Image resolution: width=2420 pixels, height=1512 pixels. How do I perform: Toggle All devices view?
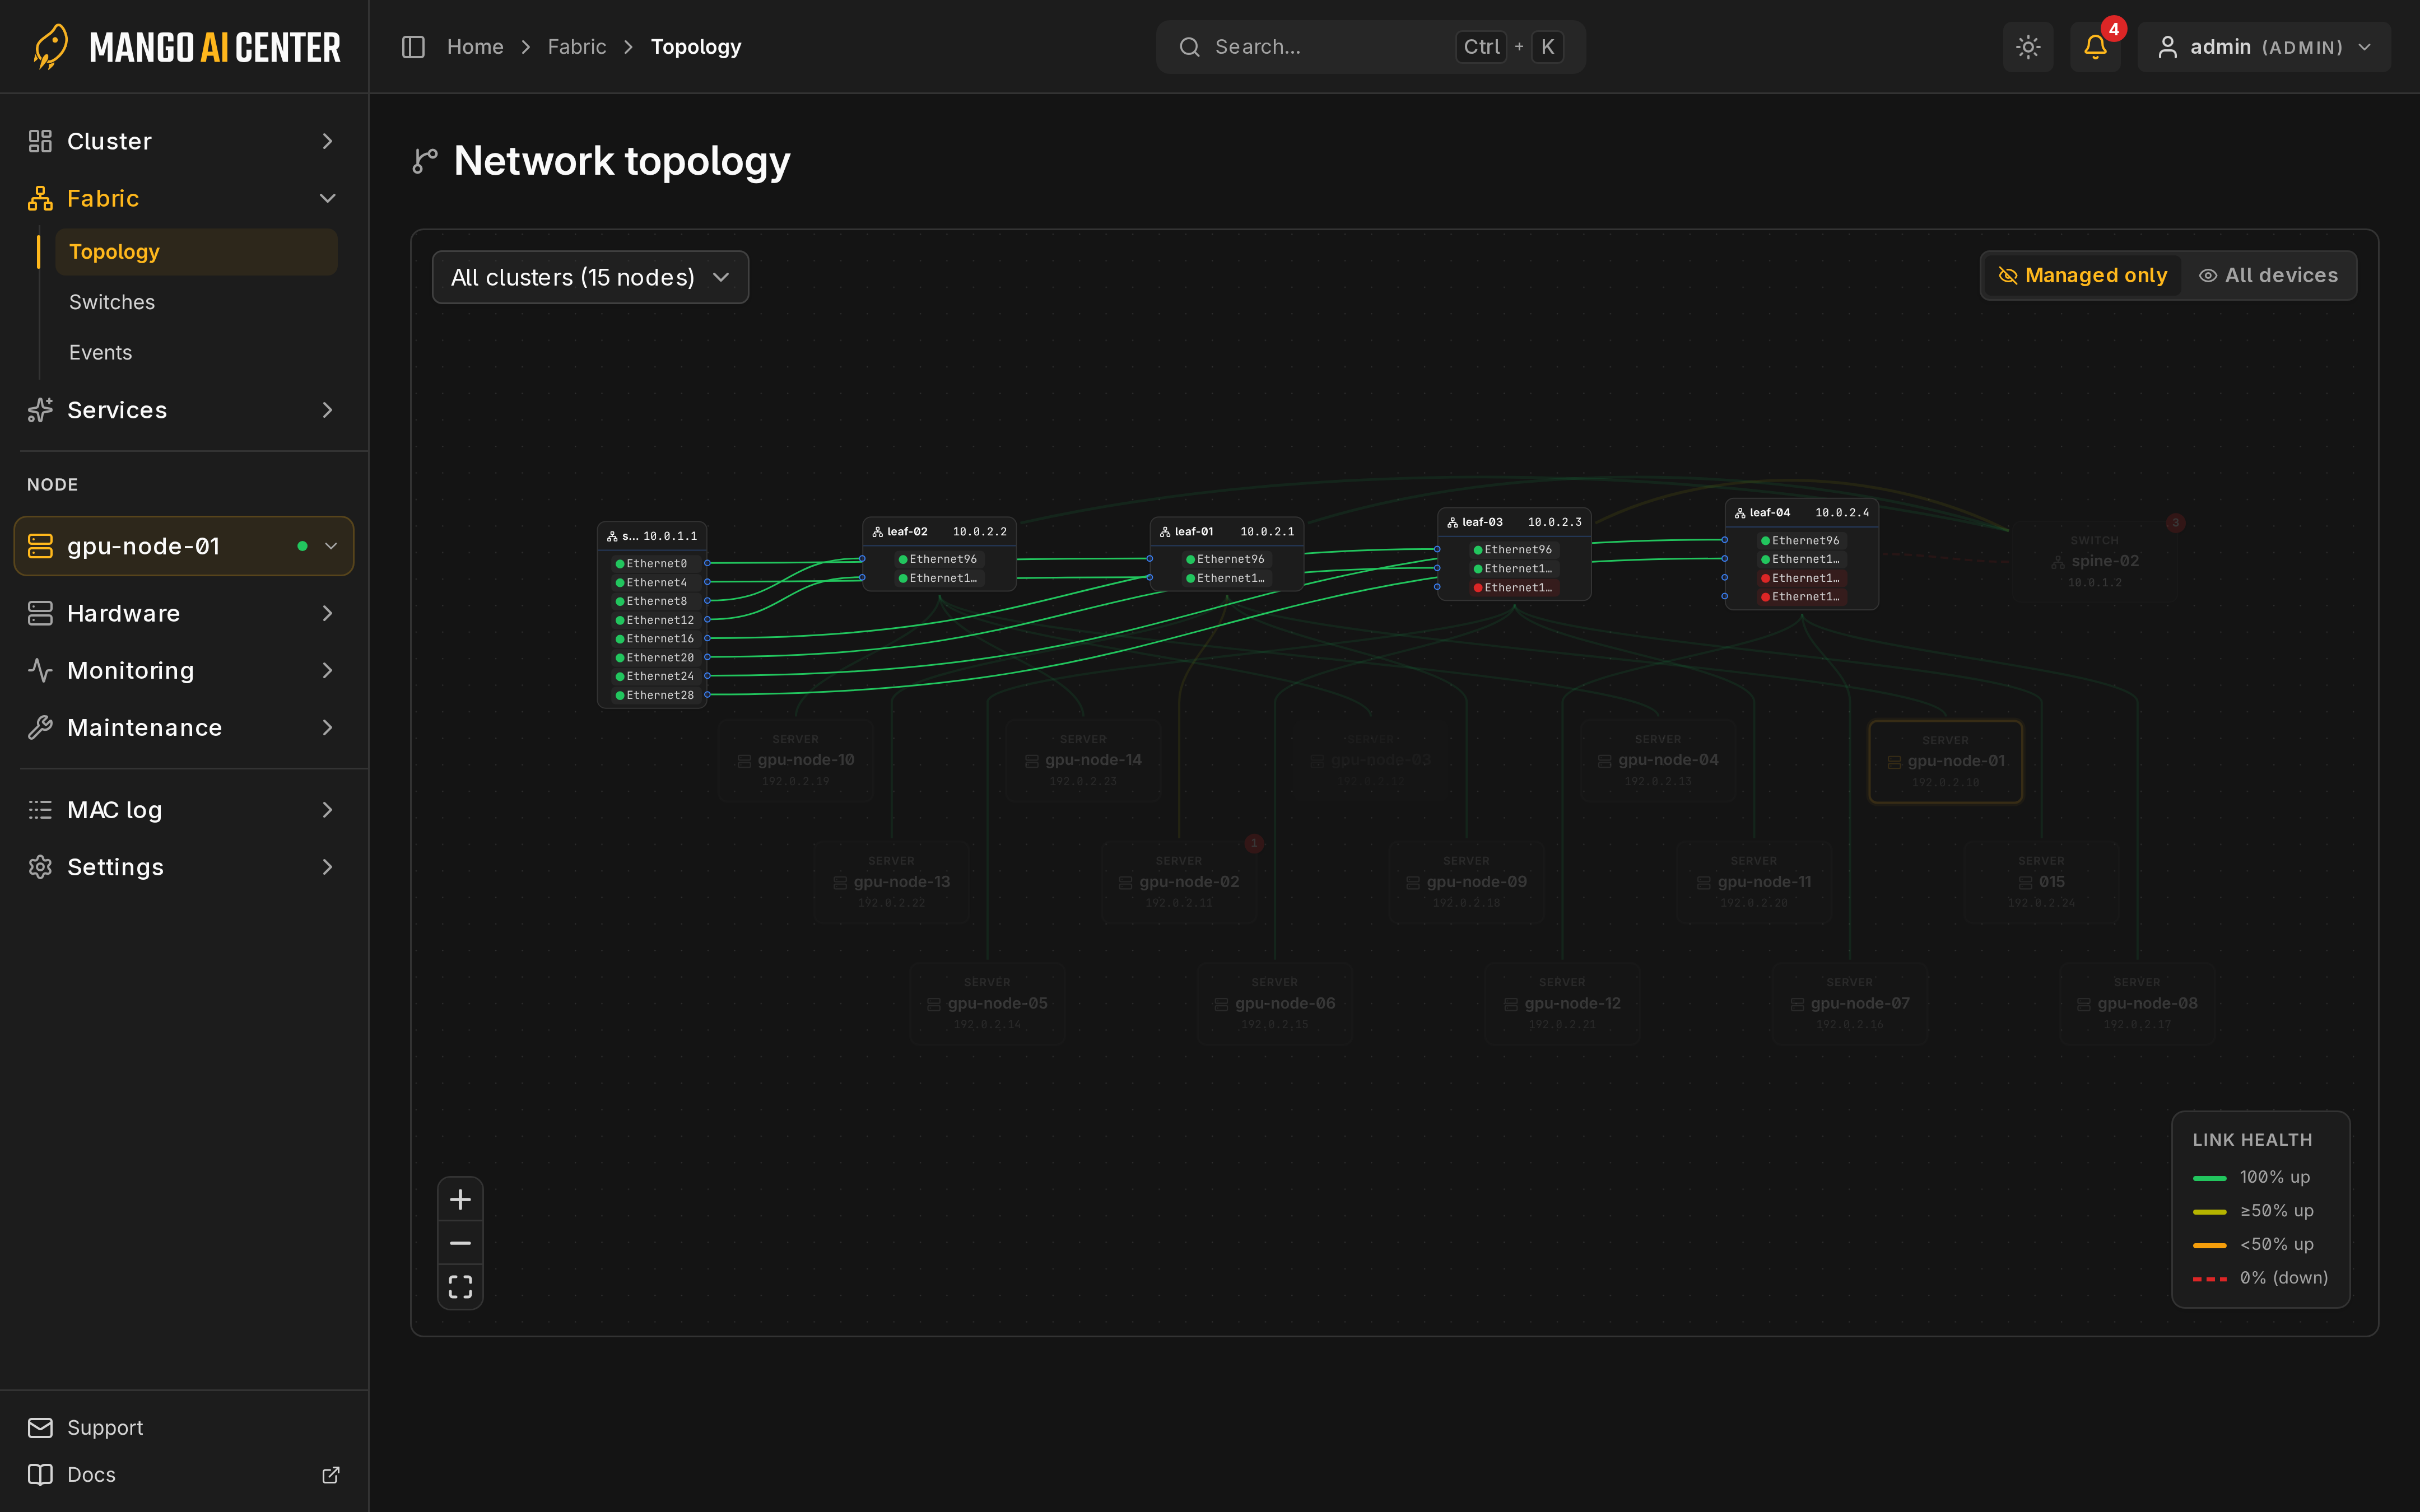click(x=2268, y=275)
